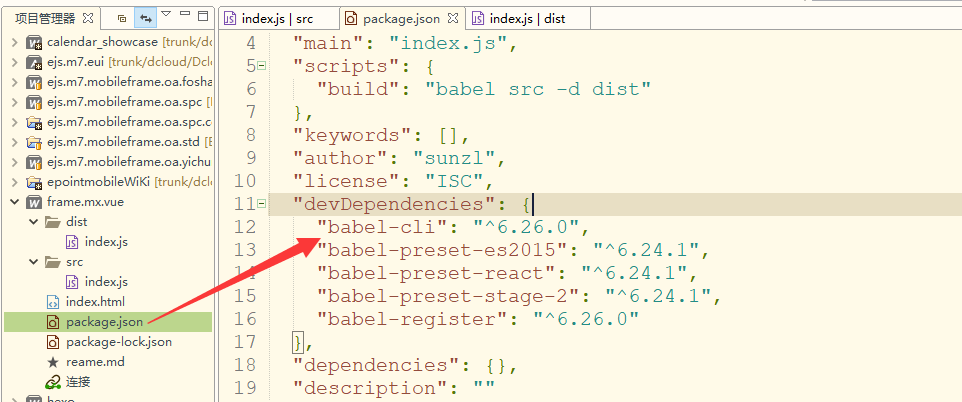Select the 连接 tree item

tap(78, 382)
